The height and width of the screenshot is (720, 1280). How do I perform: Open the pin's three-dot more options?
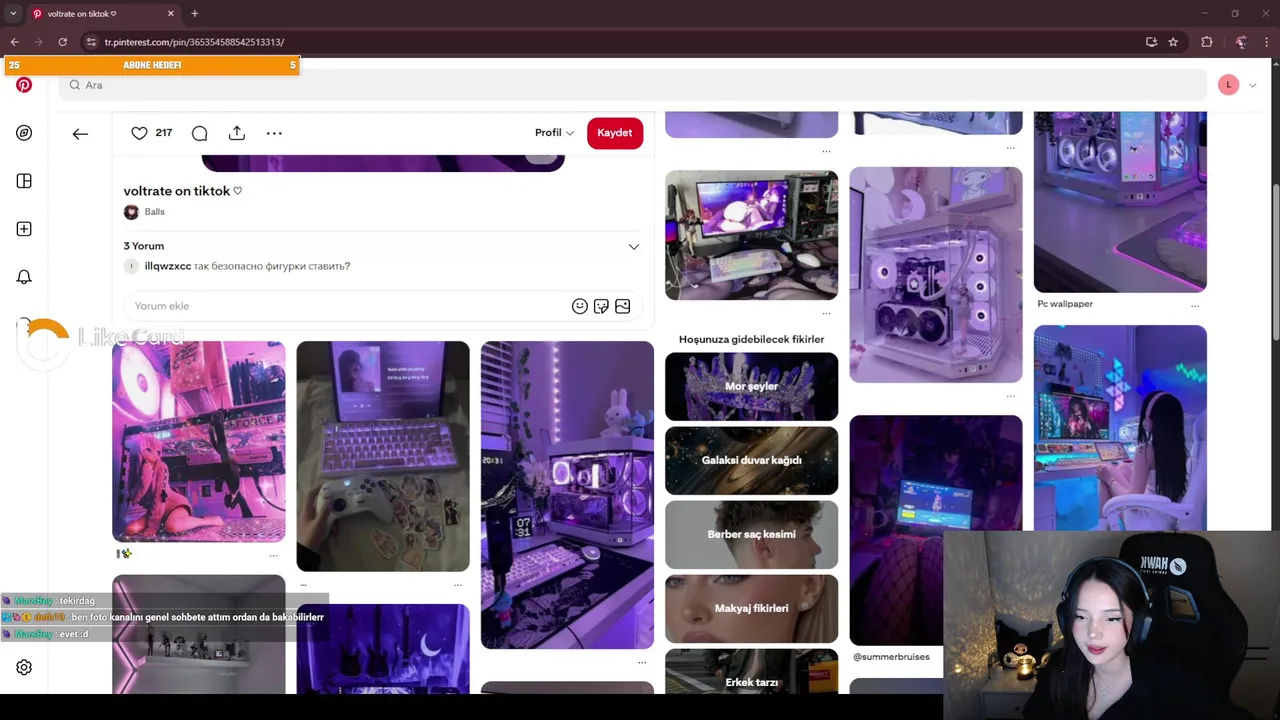point(274,133)
